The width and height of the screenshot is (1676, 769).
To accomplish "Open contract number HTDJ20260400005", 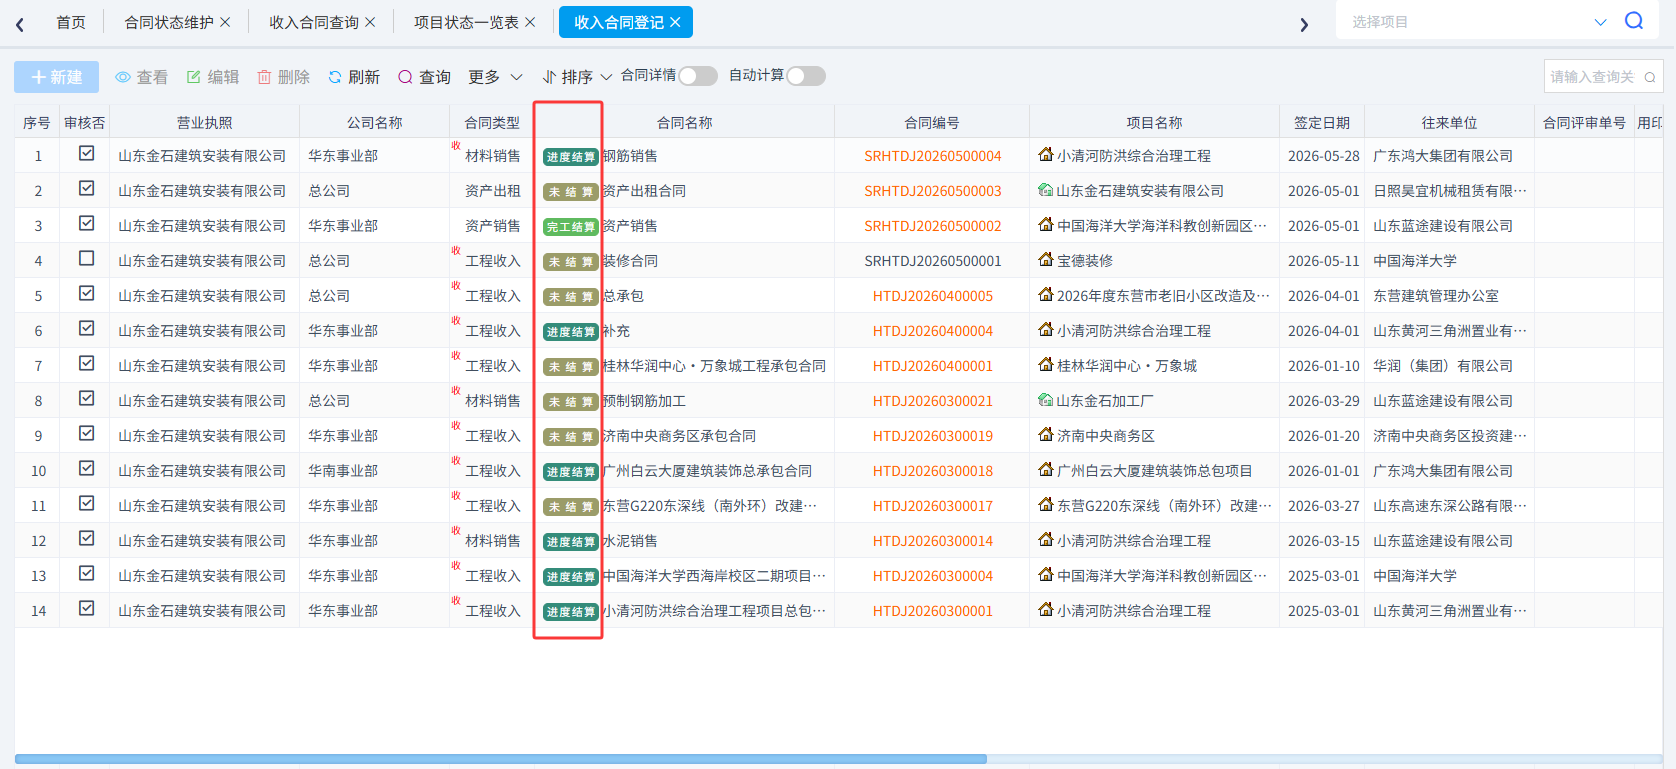I will [x=933, y=296].
